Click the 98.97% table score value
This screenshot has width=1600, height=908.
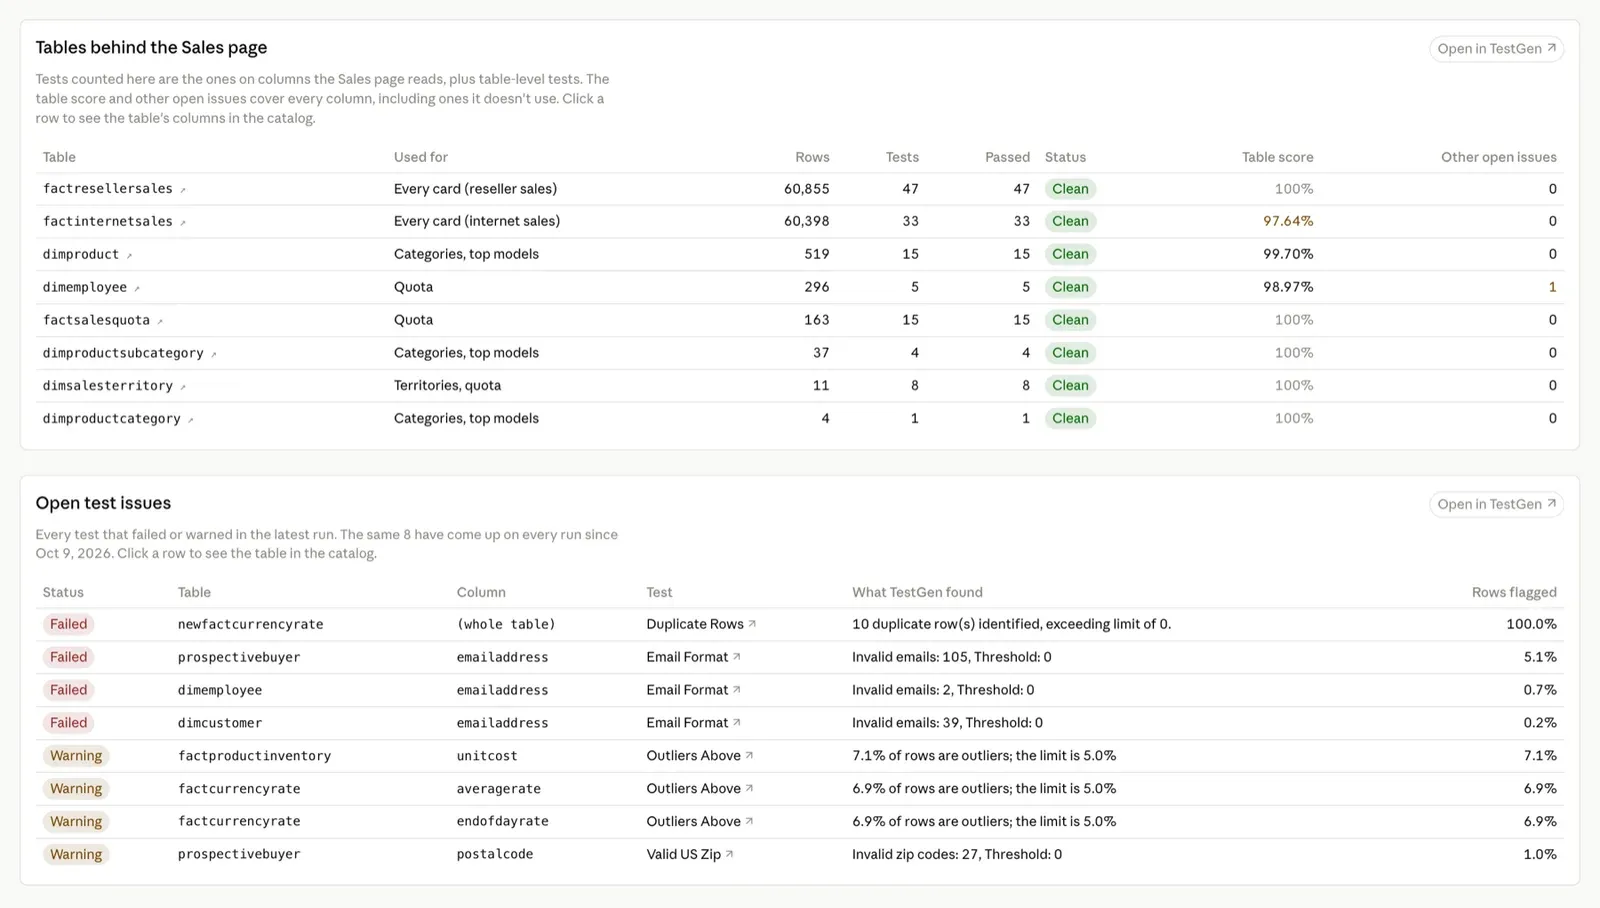pos(1288,287)
